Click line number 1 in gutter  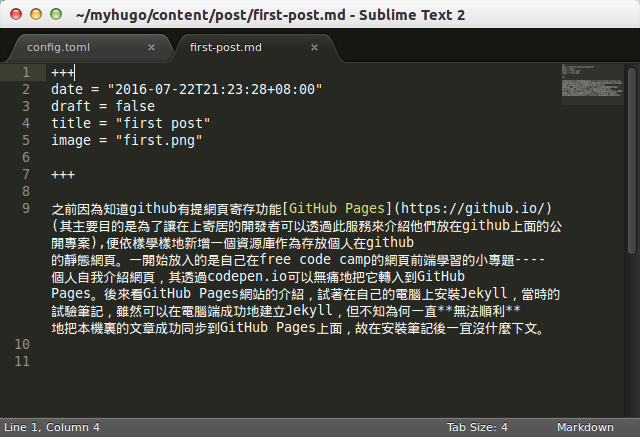pyautogui.click(x=26, y=72)
